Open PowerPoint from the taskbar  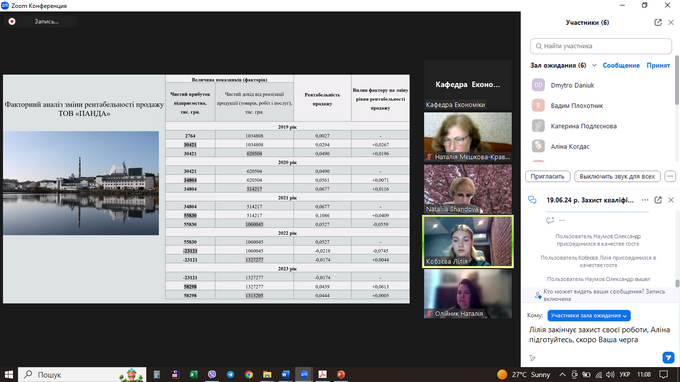341,375
